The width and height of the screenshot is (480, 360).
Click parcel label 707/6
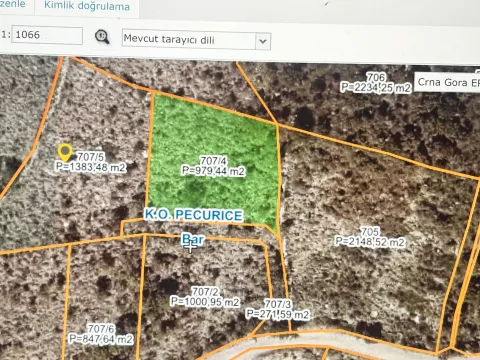(101, 329)
